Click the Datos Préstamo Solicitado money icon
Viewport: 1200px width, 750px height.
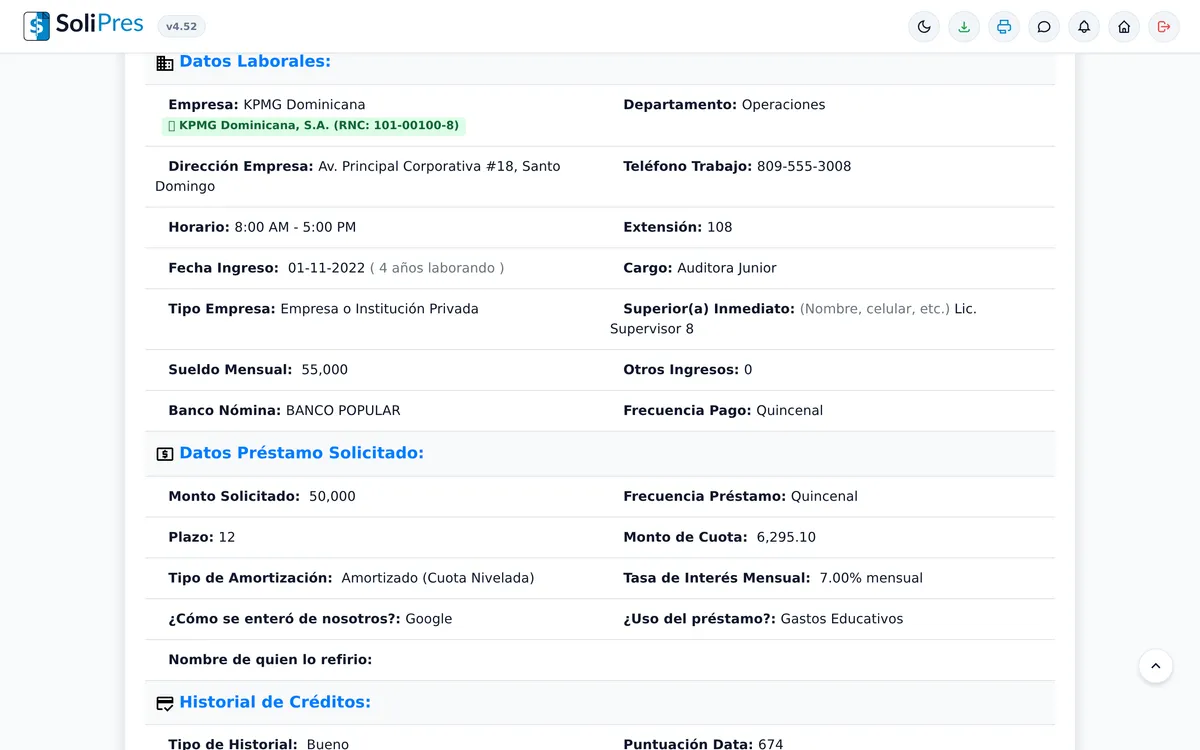[165, 454]
